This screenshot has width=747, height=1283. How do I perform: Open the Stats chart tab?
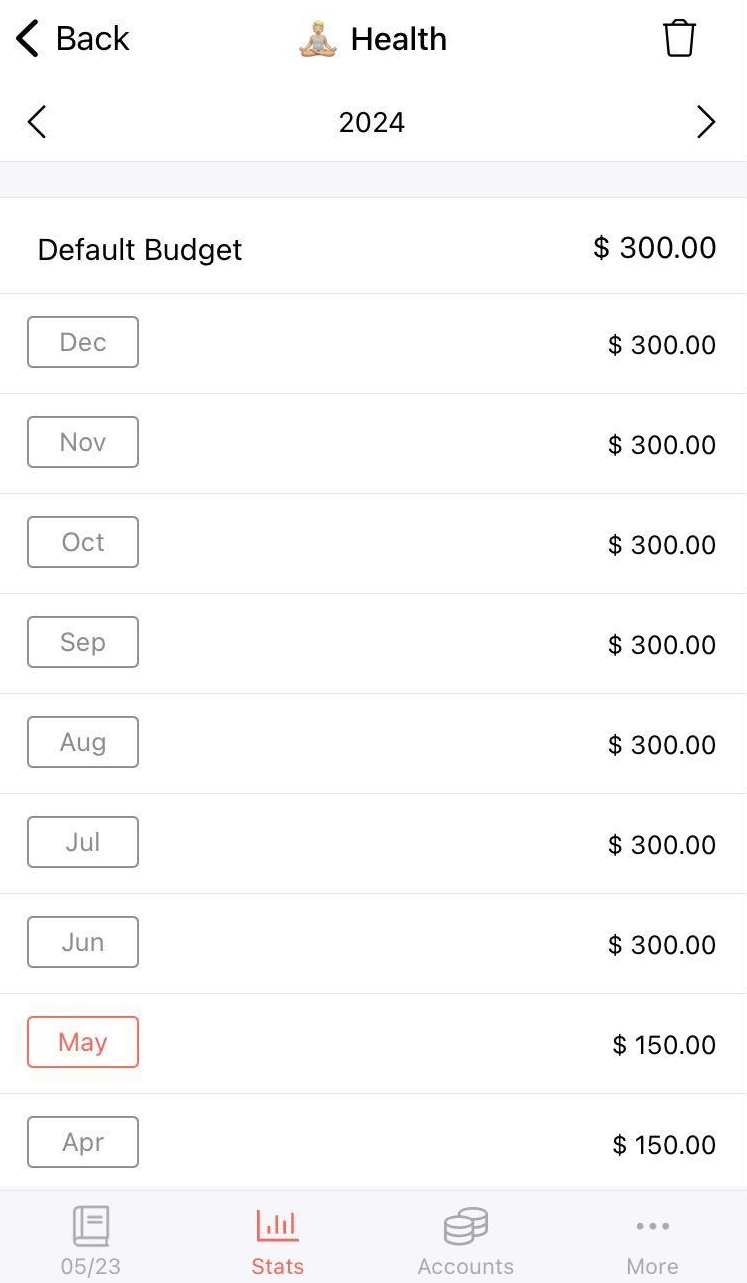(277, 1241)
